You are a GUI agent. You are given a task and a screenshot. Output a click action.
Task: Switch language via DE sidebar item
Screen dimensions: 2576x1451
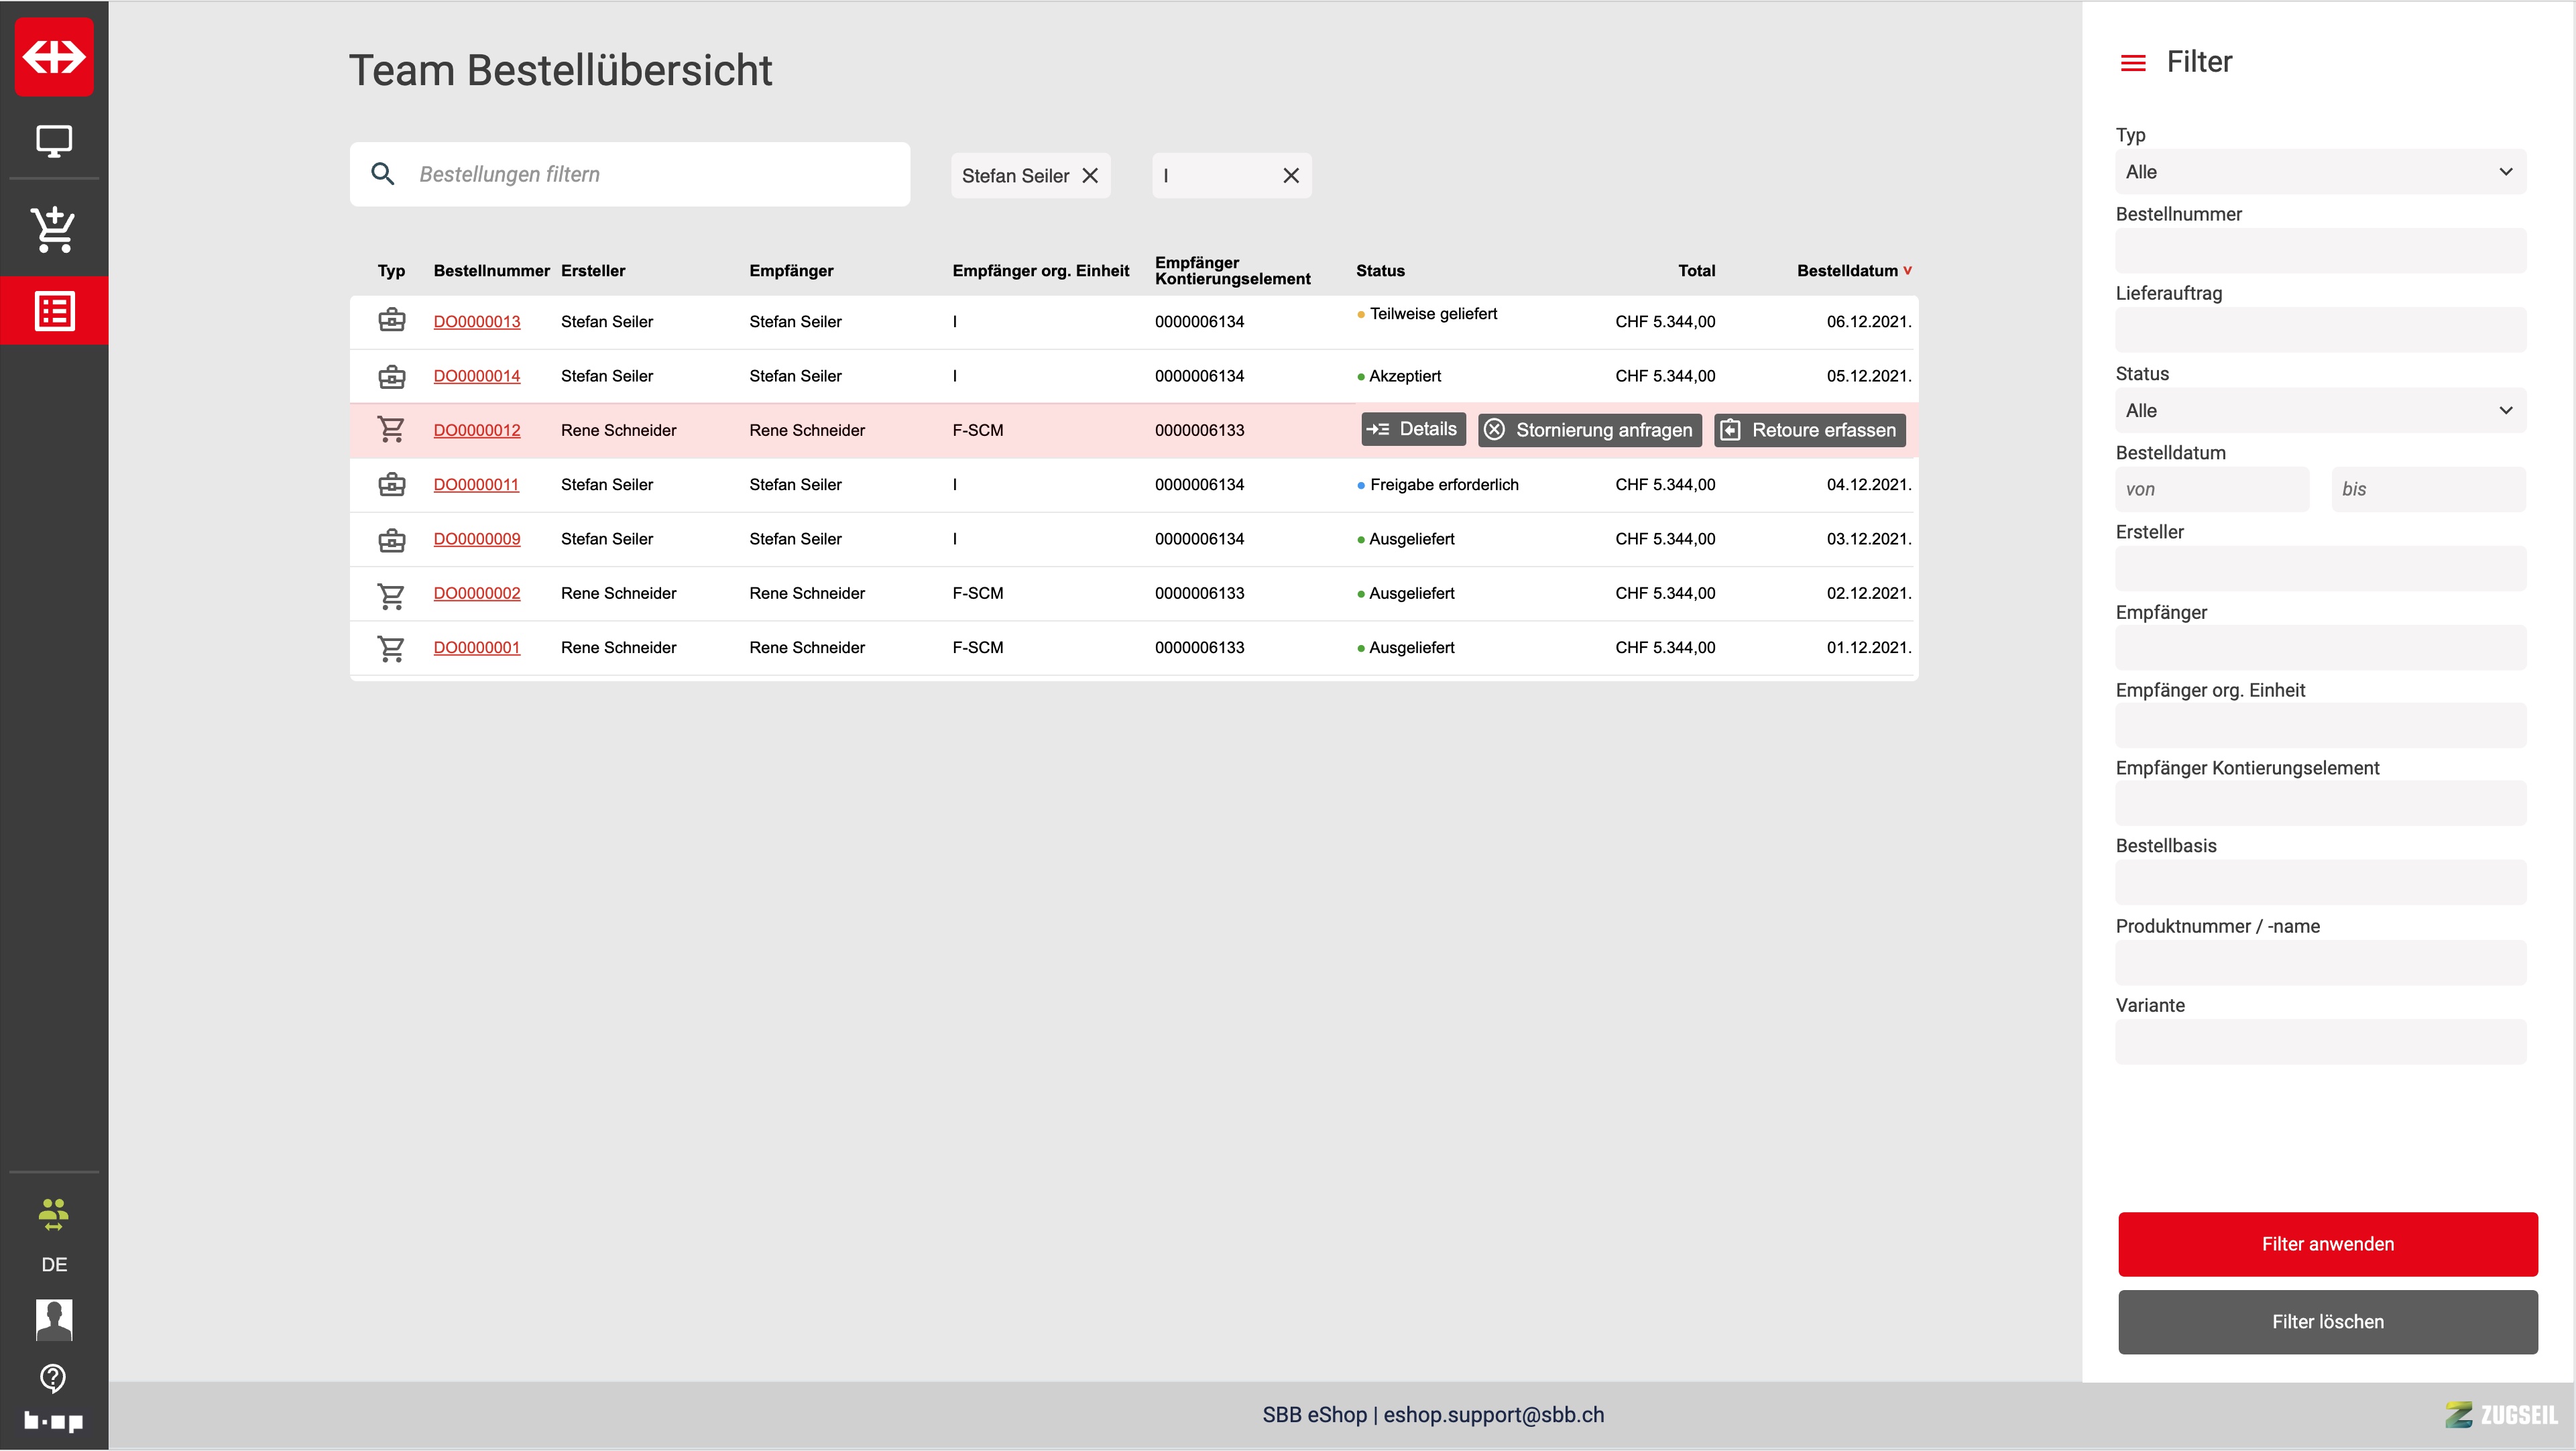click(x=54, y=1264)
